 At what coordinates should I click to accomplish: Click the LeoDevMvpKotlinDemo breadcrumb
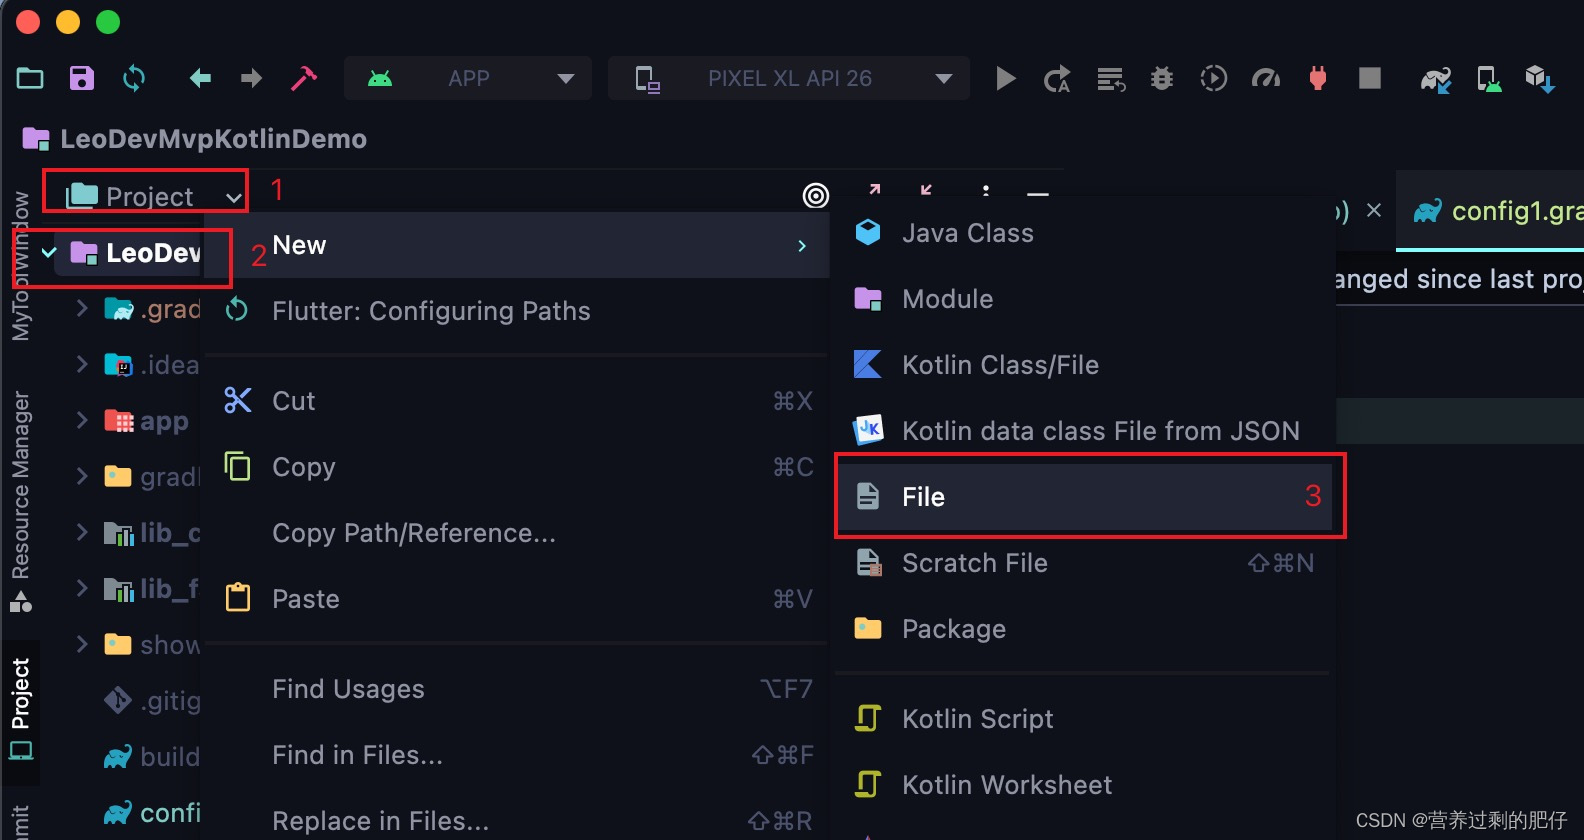coord(195,139)
